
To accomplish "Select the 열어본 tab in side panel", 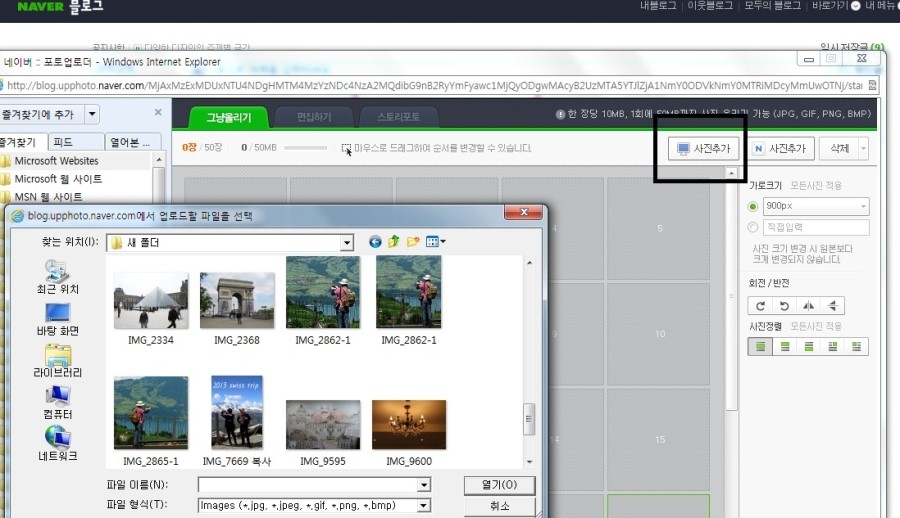I will (132, 142).
